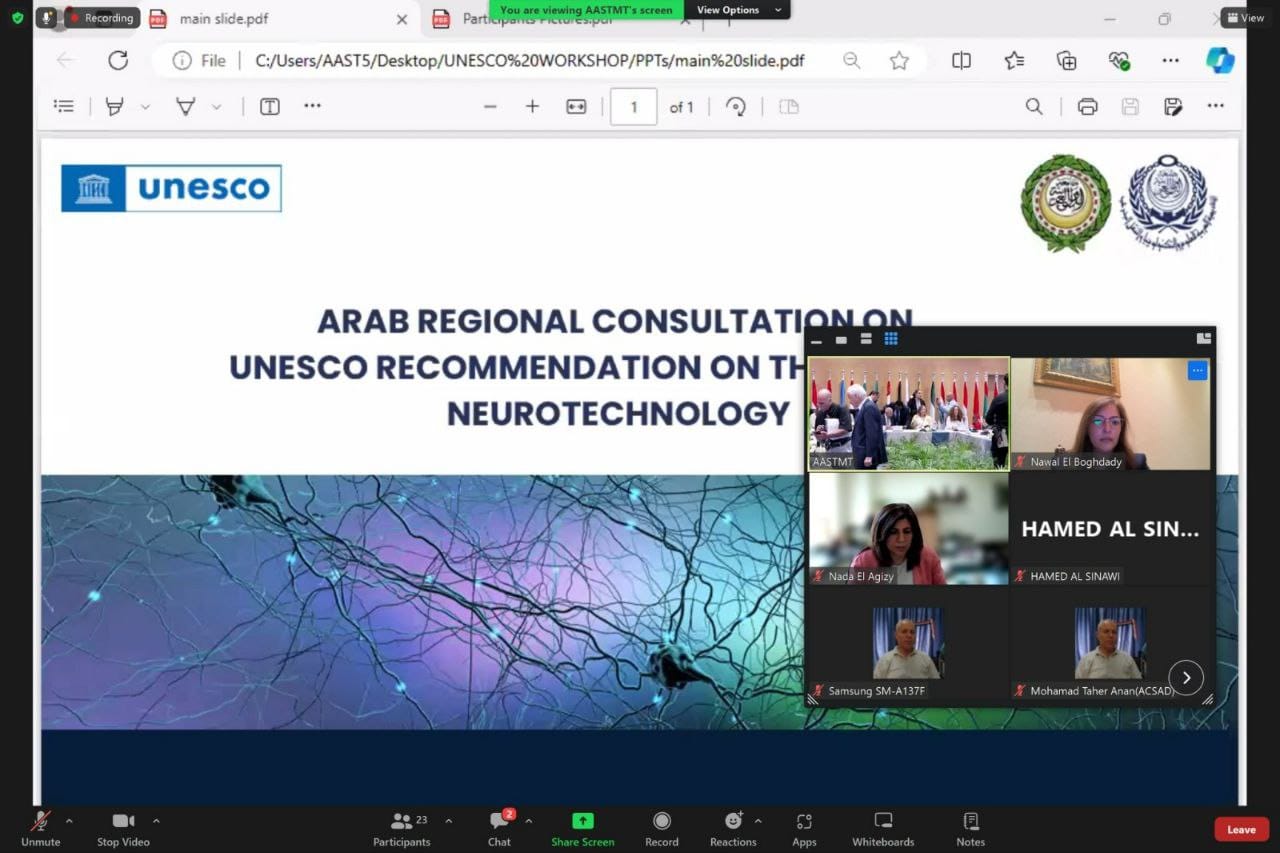Click the PDF rotate icon
This screenshot has width=1280, height=853.
(736, 107)
